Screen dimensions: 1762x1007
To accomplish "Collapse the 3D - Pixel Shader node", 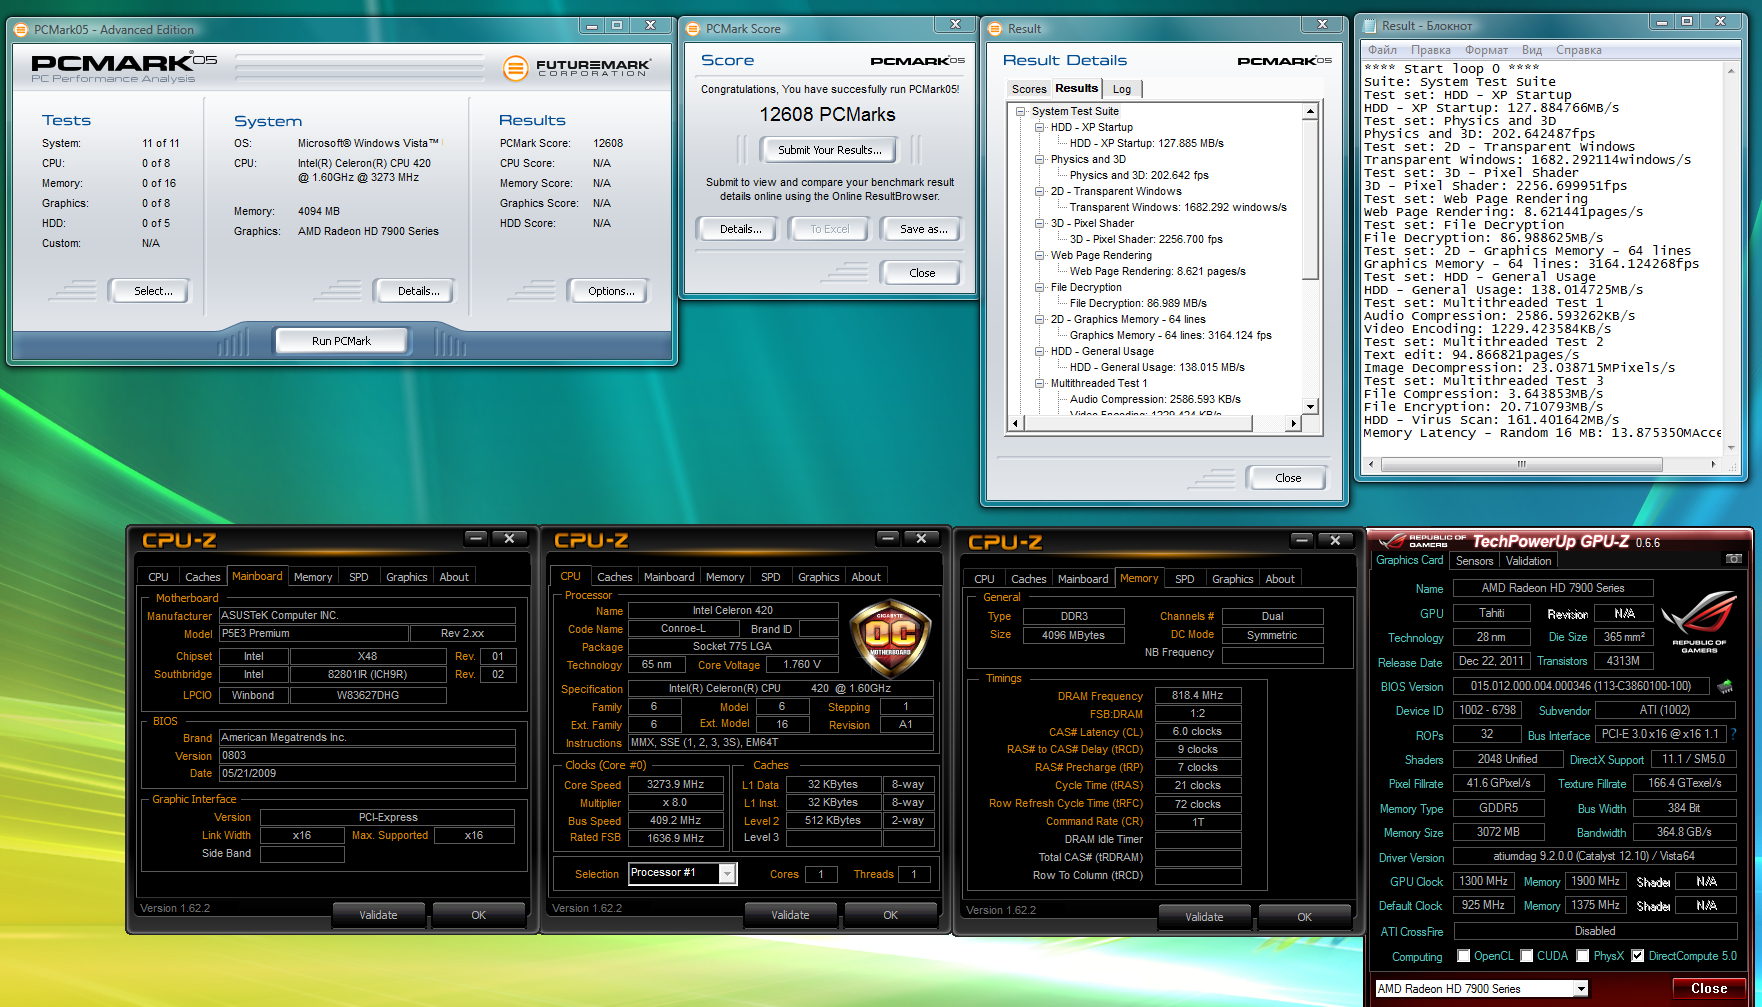I will point(1040,224).
